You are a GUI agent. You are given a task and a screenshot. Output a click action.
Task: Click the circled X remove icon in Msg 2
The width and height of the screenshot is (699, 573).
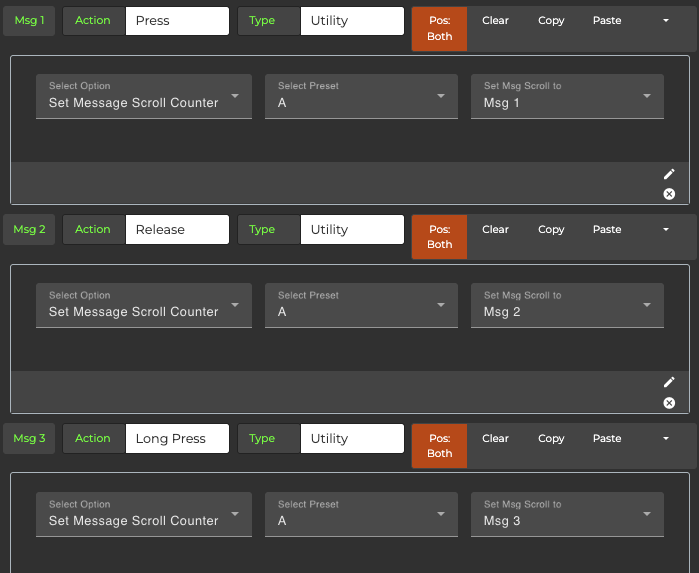coord(669,403)
